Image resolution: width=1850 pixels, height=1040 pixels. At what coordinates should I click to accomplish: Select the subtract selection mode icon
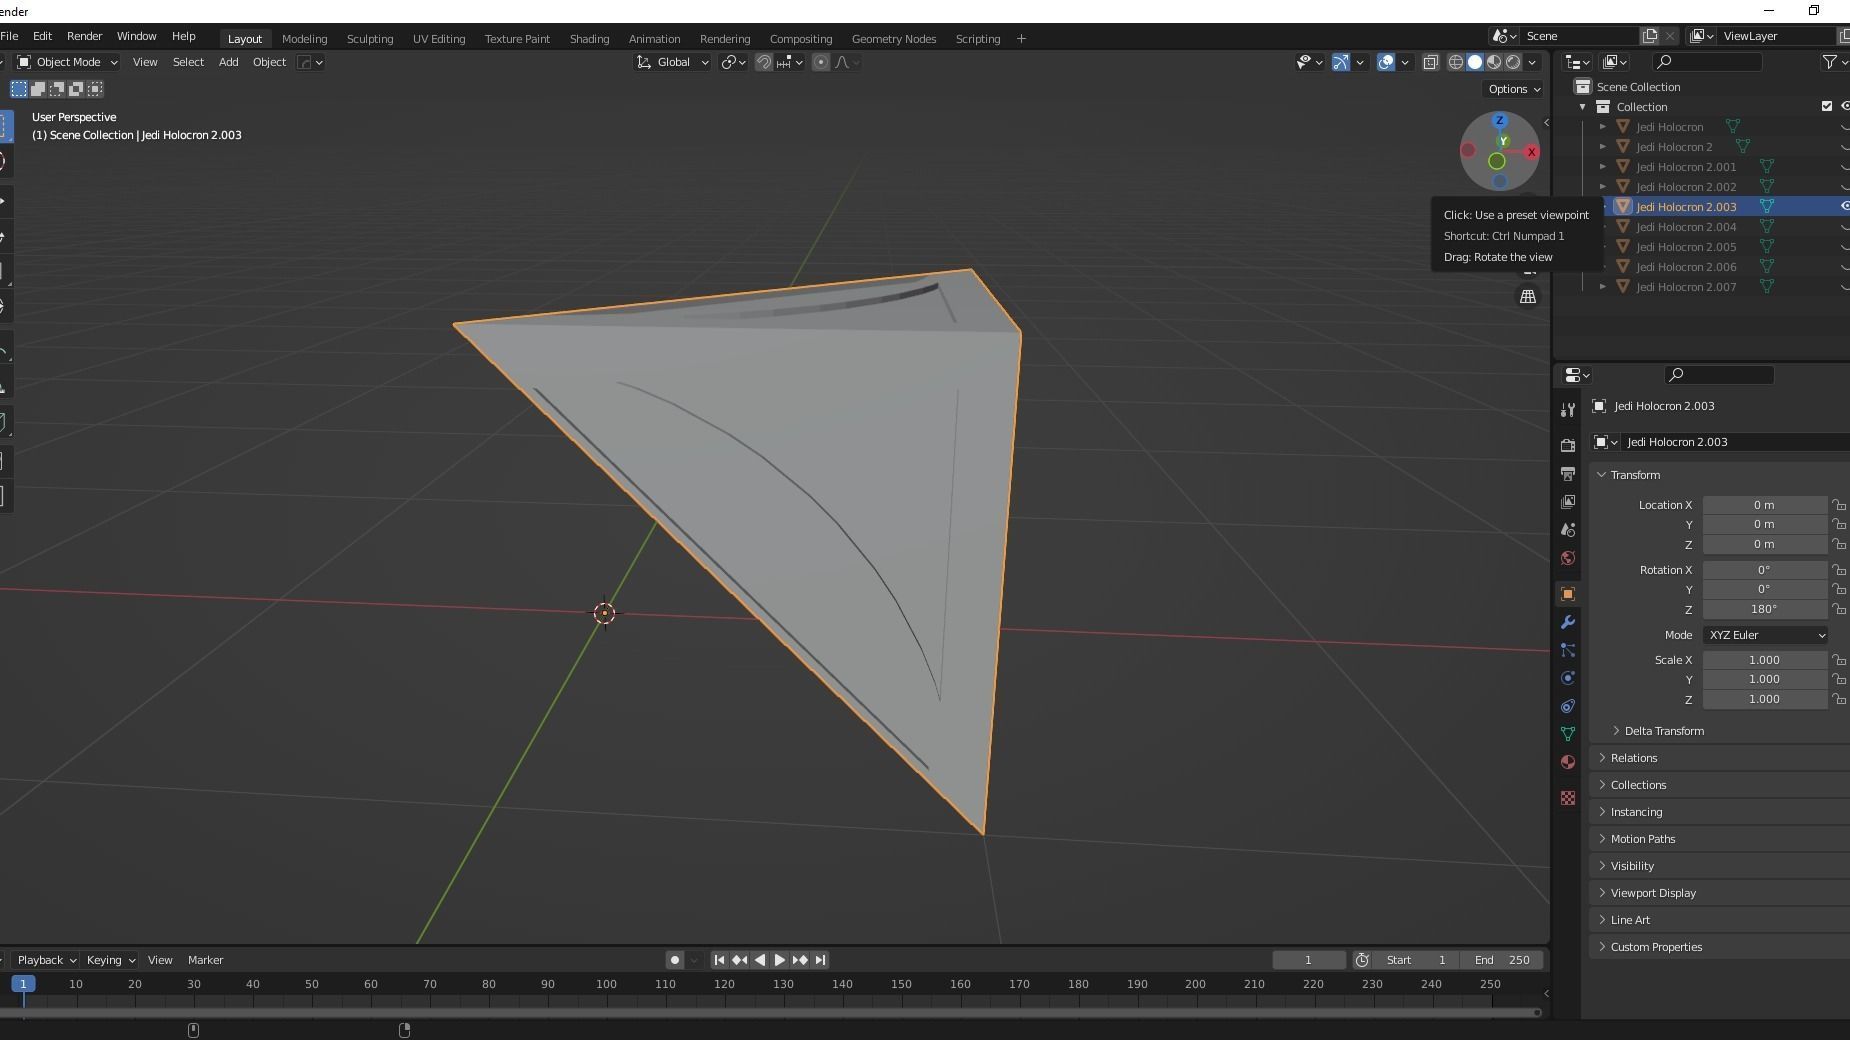click(x=57, y=89)
